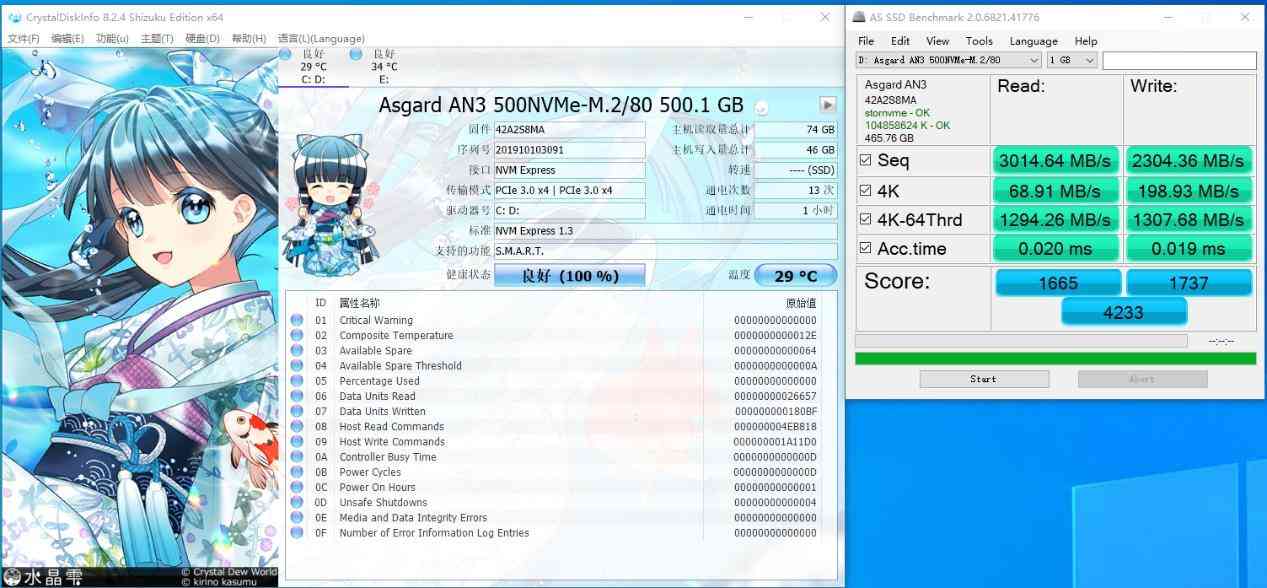Click the green benchmark progress bar
The height and width of the screenshot is (588, 1267).
pyautogui.click(x=1055, y=358)
